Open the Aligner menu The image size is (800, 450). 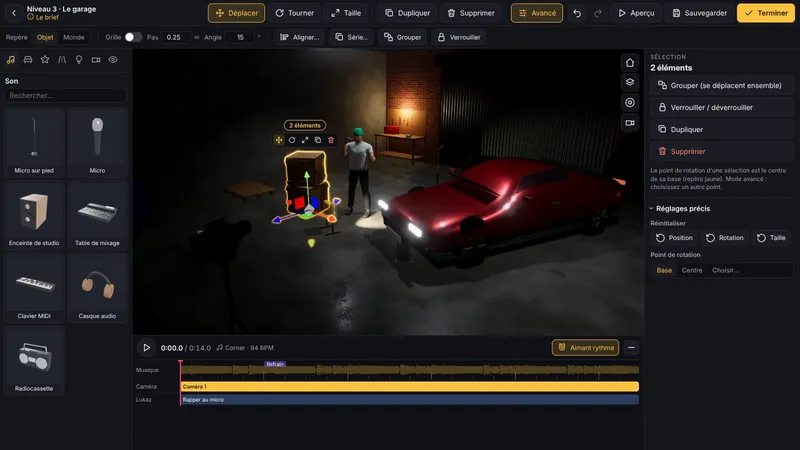click(299, 37)
